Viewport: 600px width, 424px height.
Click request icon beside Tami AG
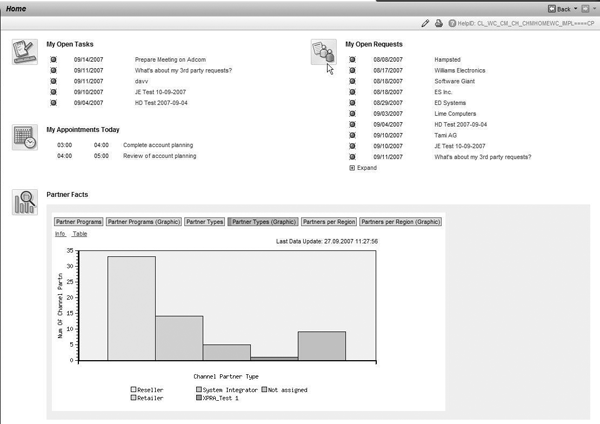pos(352,135)
